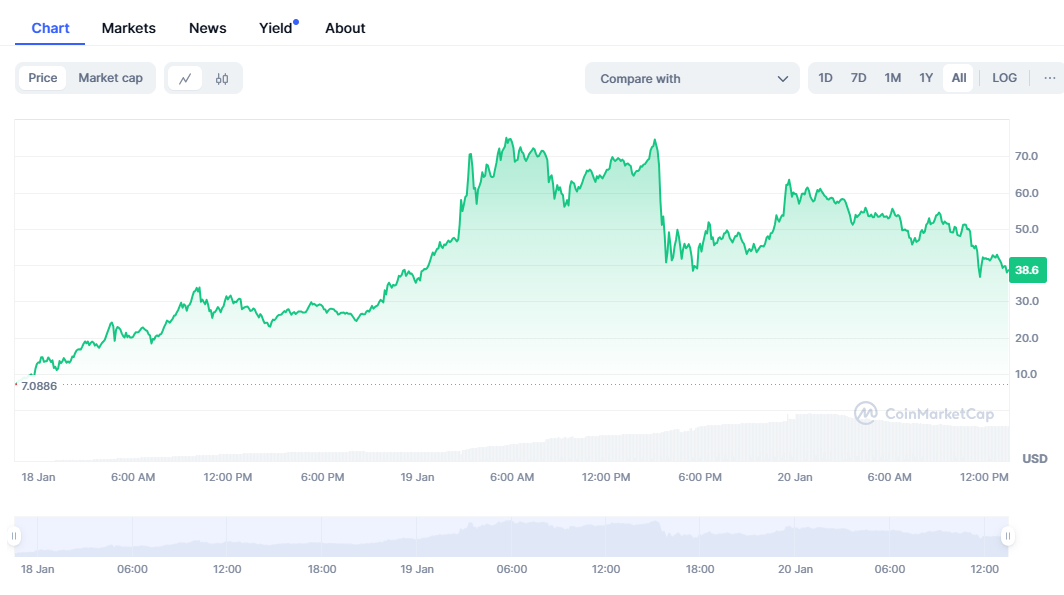Switch to the News tab
1064x595 pixels.
(x=208, y=28)
